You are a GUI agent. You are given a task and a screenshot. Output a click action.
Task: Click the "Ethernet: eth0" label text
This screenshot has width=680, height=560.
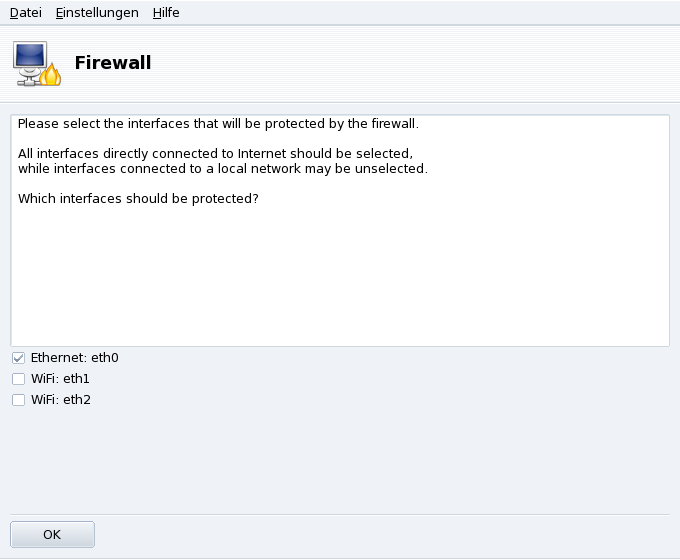(x=75, y=358)
